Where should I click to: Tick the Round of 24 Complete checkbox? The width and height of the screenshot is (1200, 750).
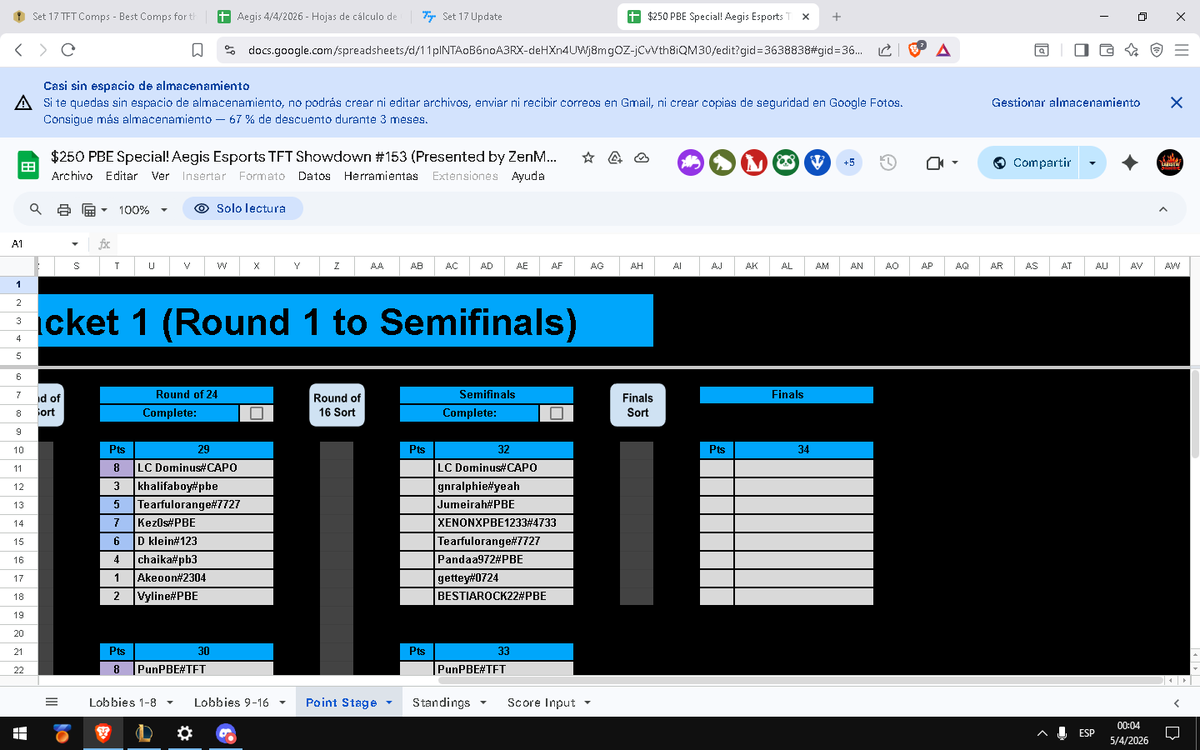[x=256, y=413]
